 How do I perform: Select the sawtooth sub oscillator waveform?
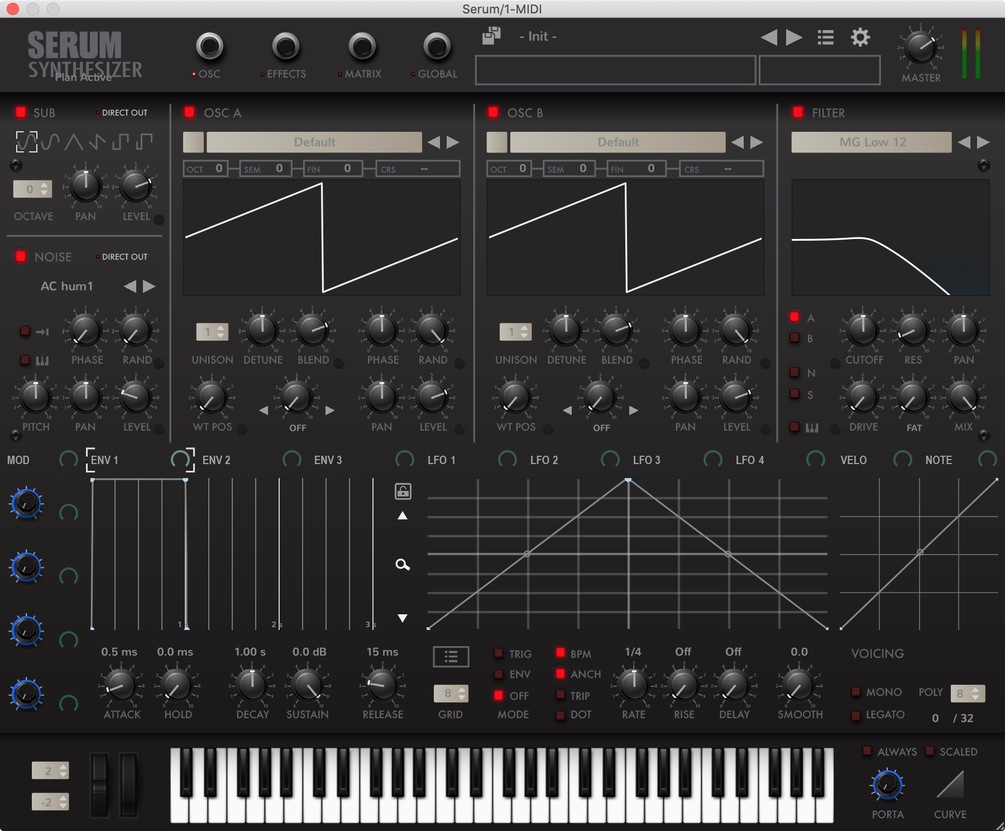pos(97,142)
